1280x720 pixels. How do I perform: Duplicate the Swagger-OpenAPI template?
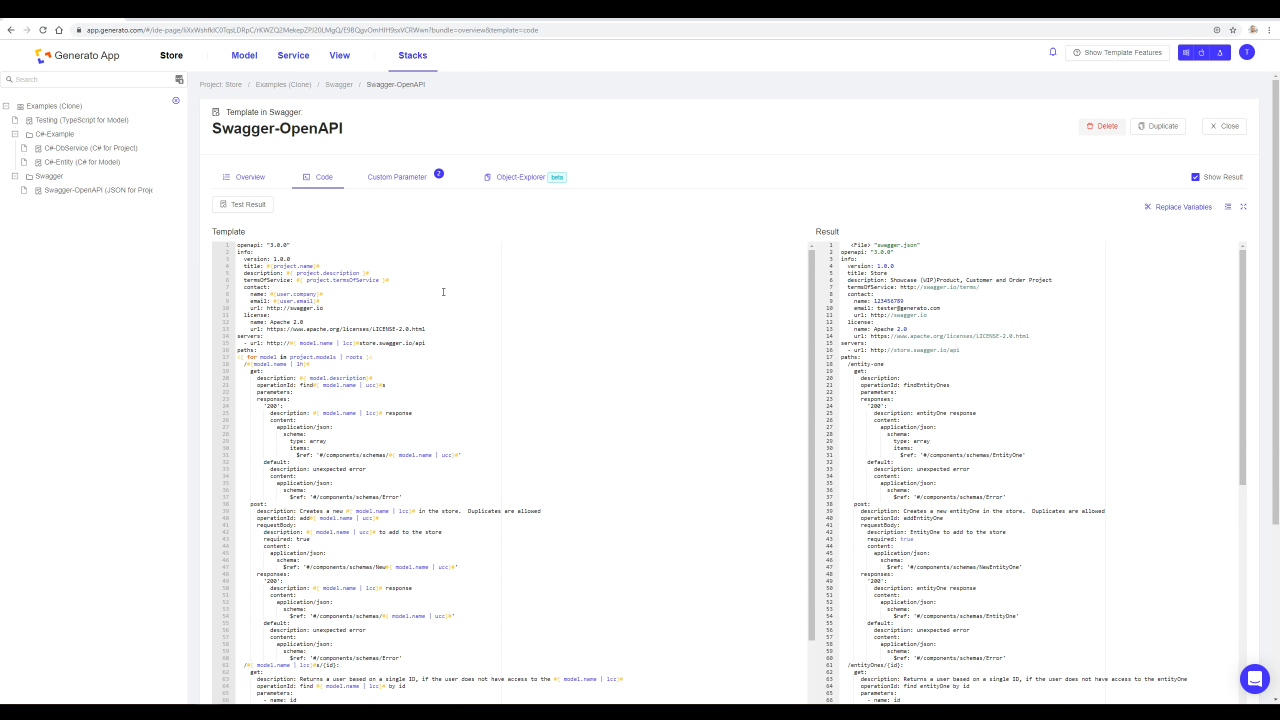coord(1158,126)
